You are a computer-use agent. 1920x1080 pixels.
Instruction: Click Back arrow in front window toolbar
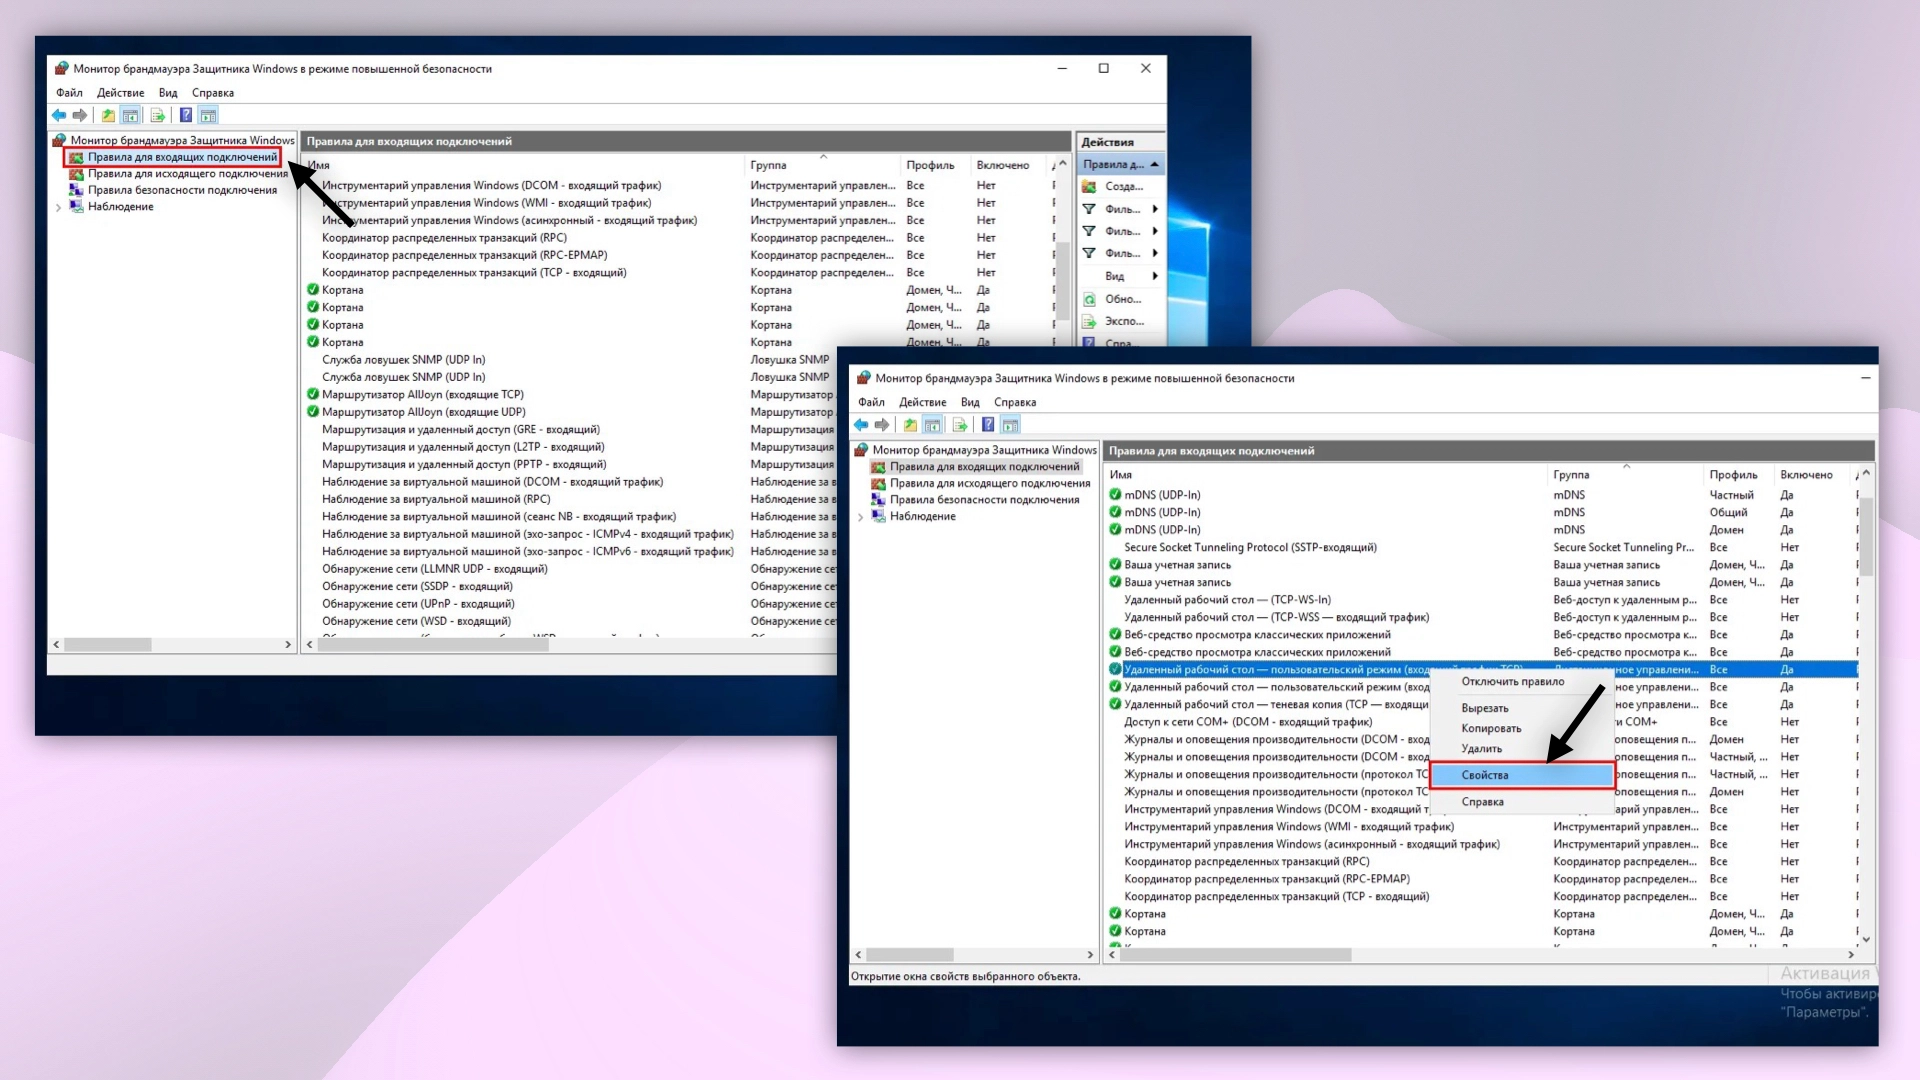(860, 425)
